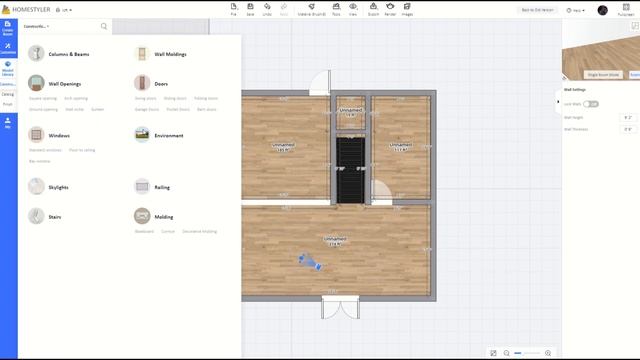640x360 pixels.
Task: Click the Baseboard link
Action: 144,231
